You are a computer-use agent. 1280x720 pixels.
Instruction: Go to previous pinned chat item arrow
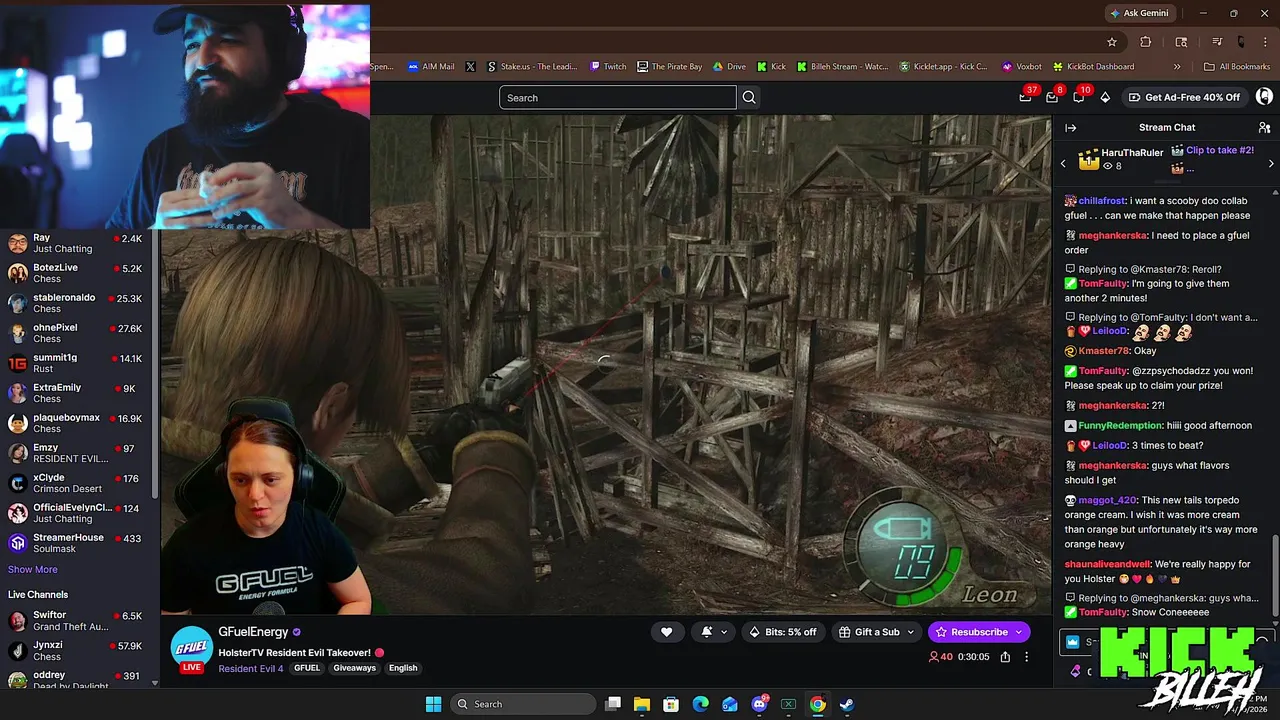click(1063, 164)
